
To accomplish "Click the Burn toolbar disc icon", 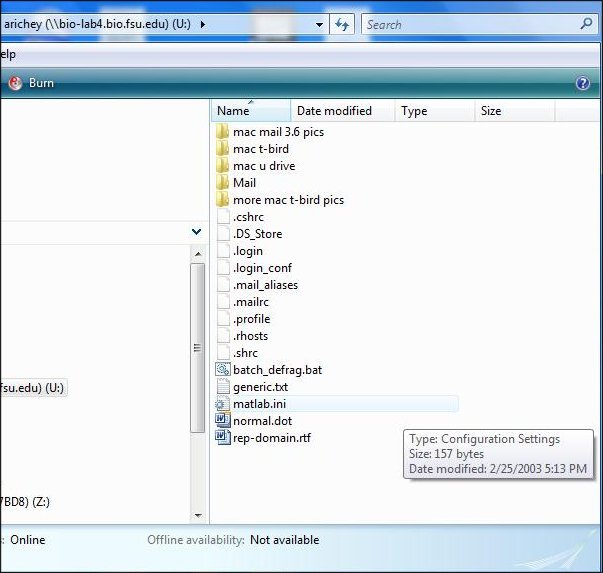I will coord(15,83).
